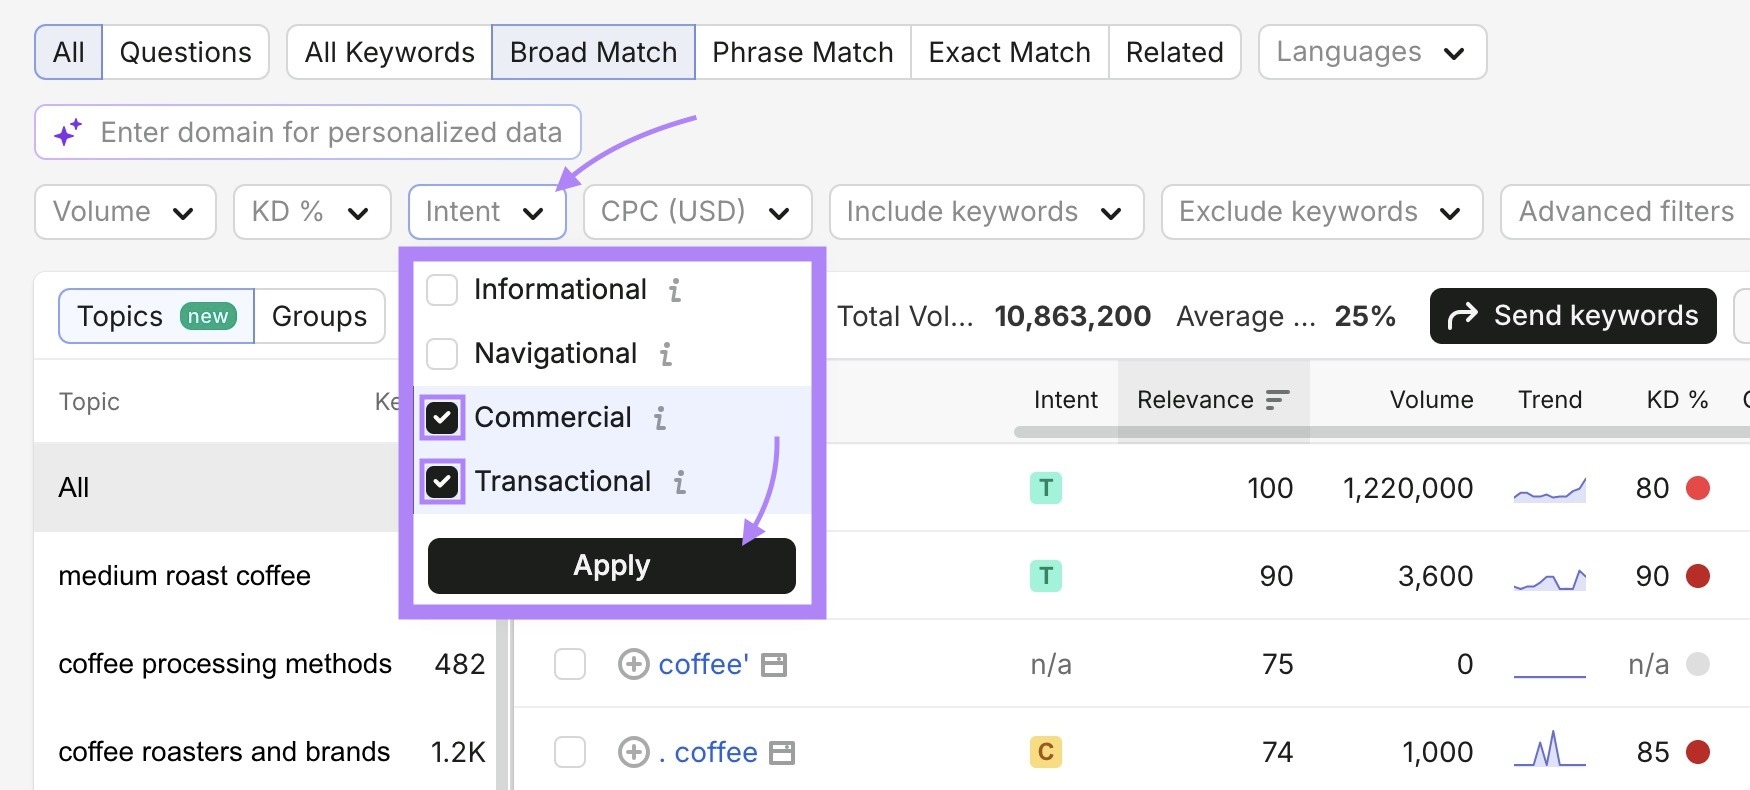This screenshot has height=790, width=1750.
Task: Select checkbox for coffee' keyword row
Action: 570,664
